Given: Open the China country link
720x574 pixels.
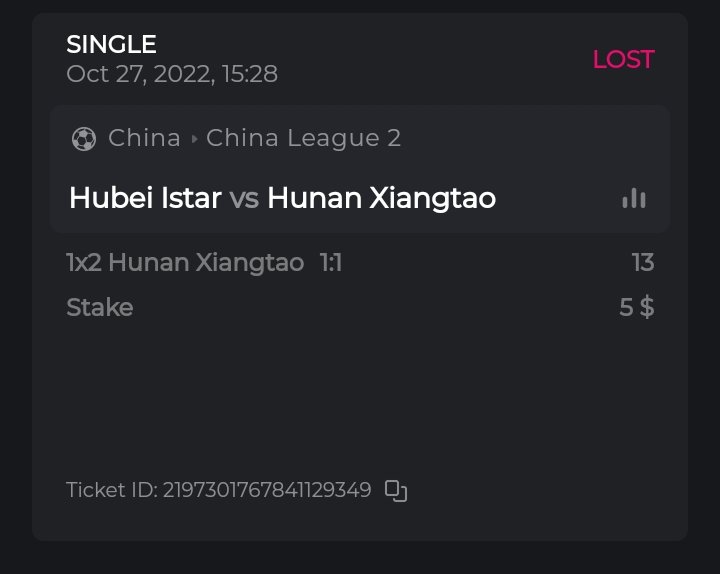Looking at the screenshot, I should pos(144,138).
